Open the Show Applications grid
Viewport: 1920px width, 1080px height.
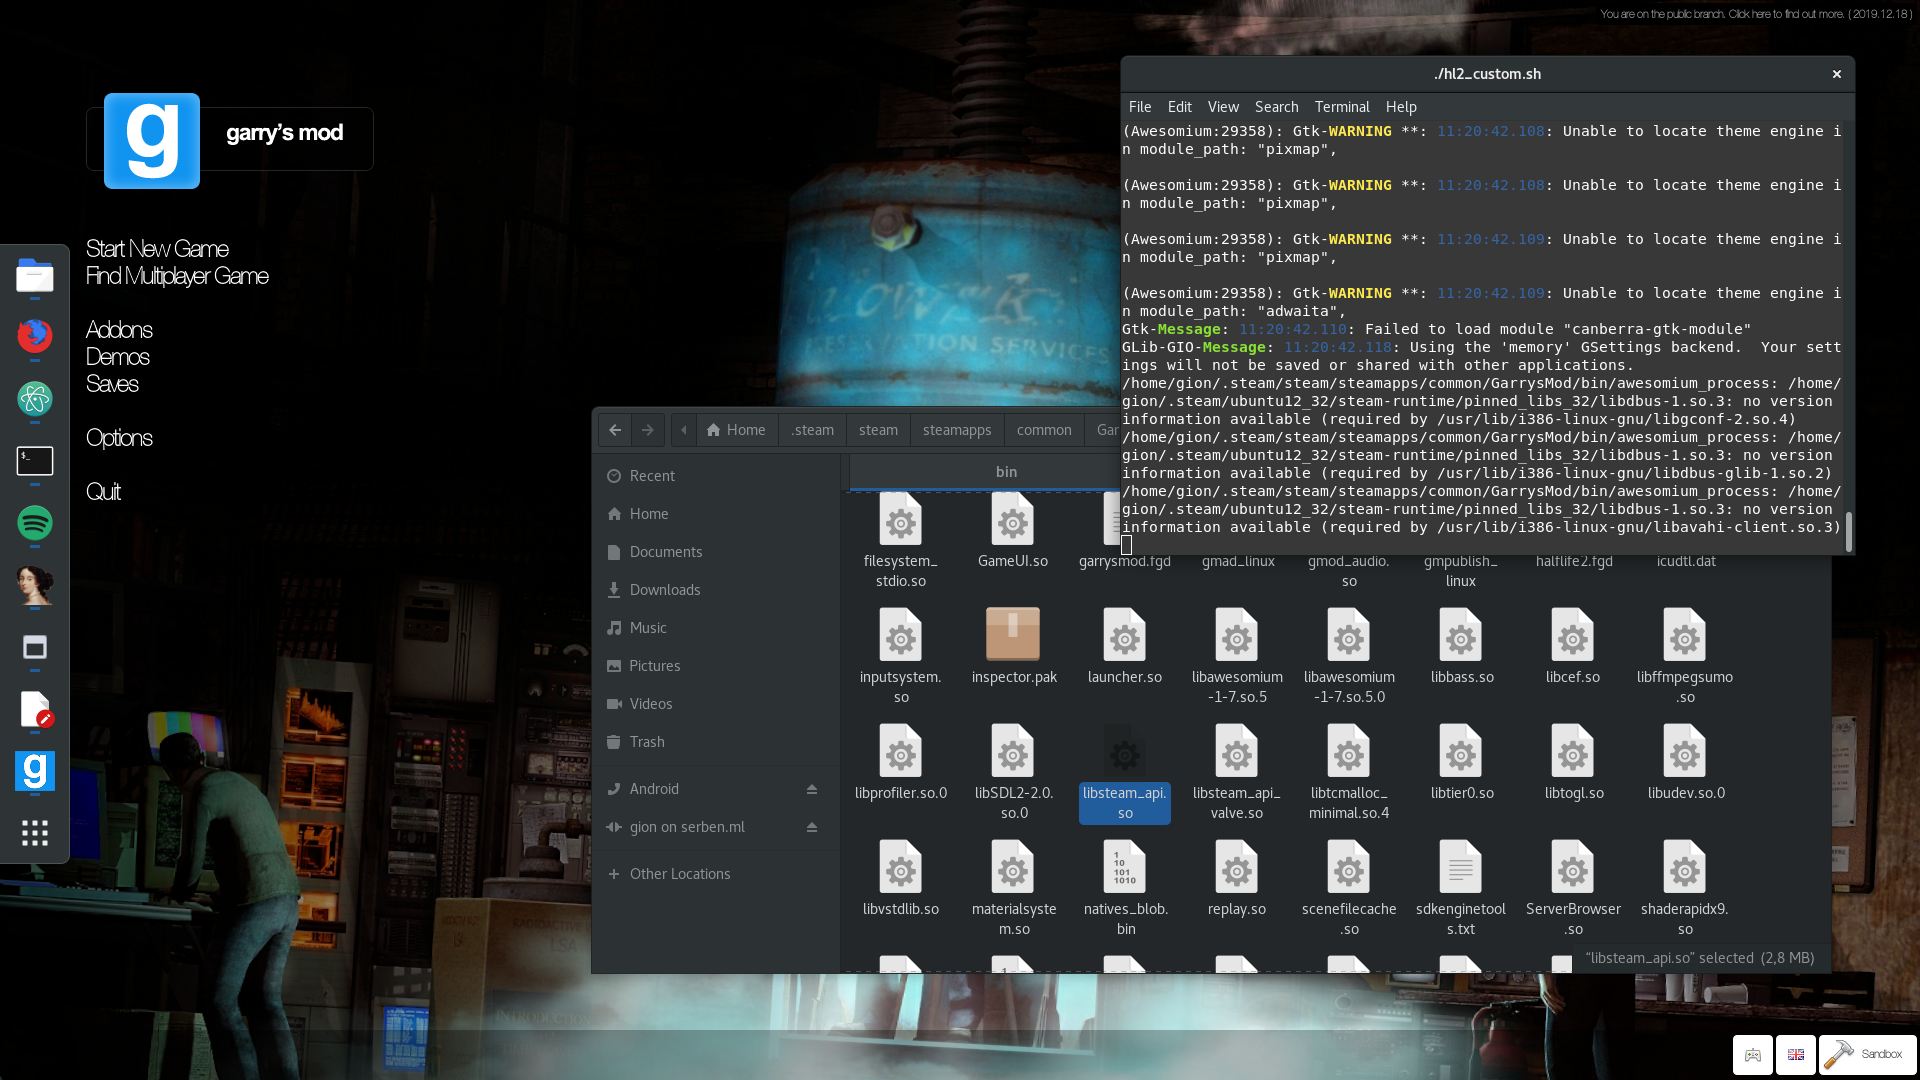click(34, 833)
